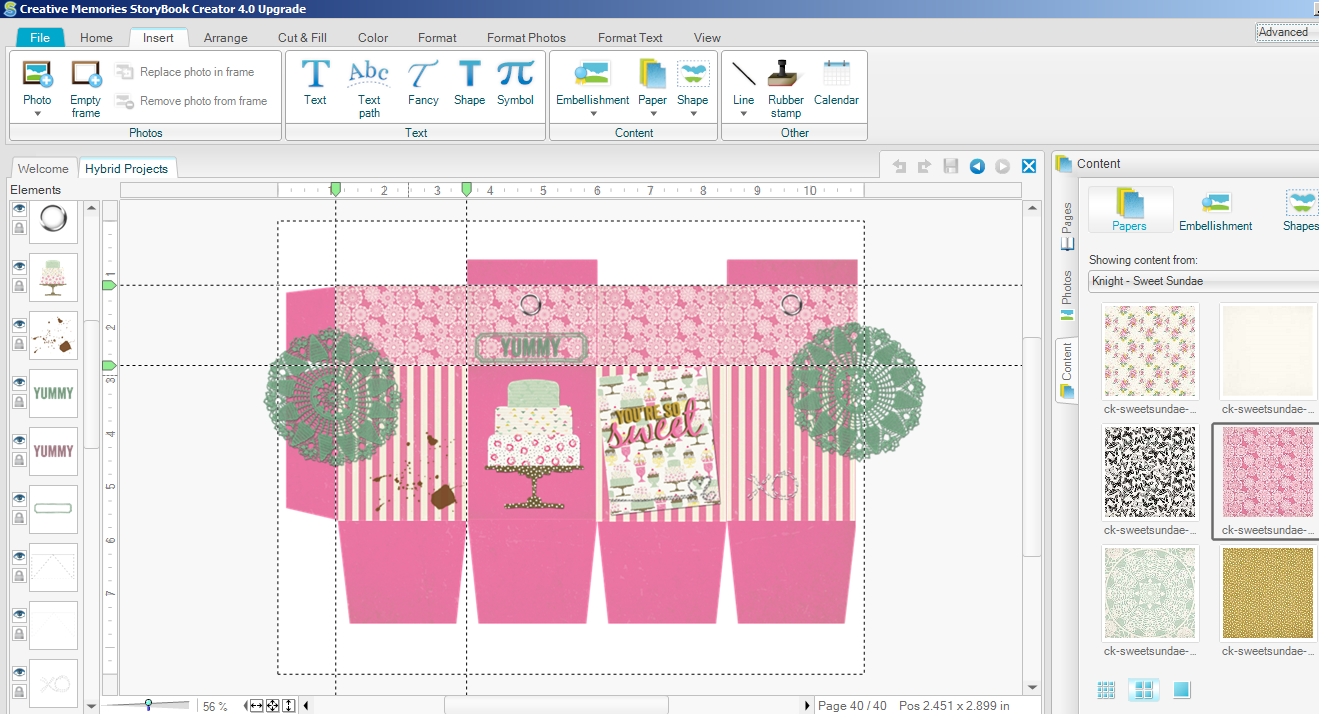The image size is (1319, 714).
Task: Click the redo arrow above the canvas
Action: coord(924,167)
